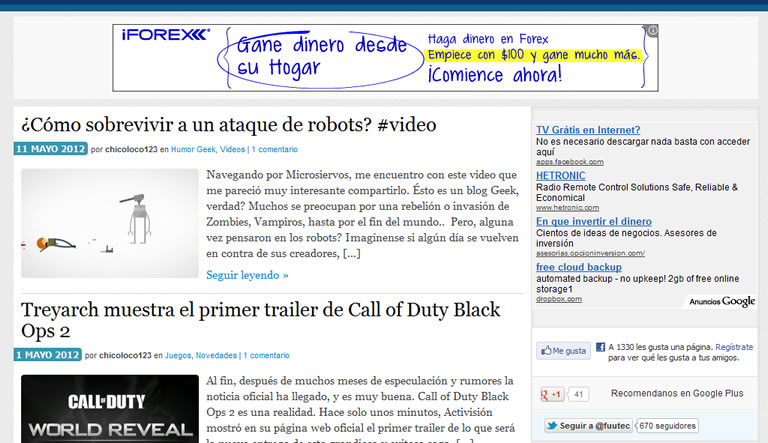The height and width of the screenshot is (443, 768).
Task: Click the iFOREX logo in the banner ad
Action: [x=166, y=35]
